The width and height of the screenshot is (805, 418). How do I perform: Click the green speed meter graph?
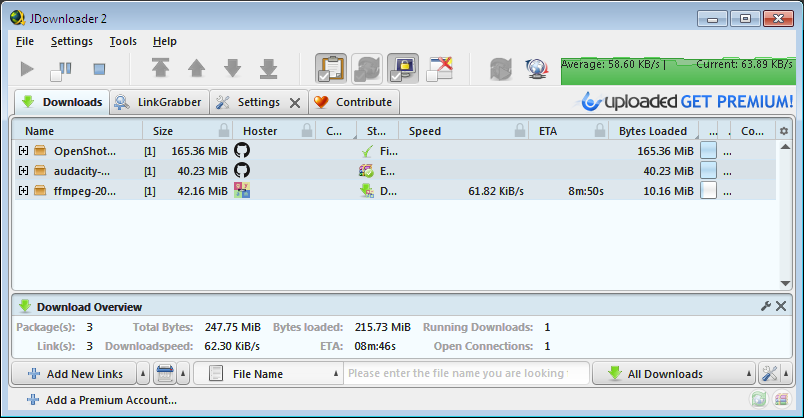pyautogui.click(x=678, y=71)
